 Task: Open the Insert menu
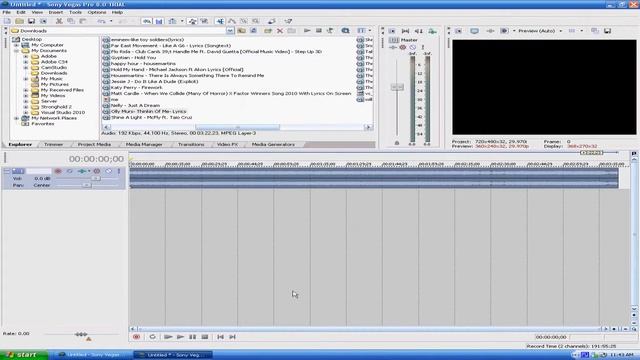click(56, 12)
